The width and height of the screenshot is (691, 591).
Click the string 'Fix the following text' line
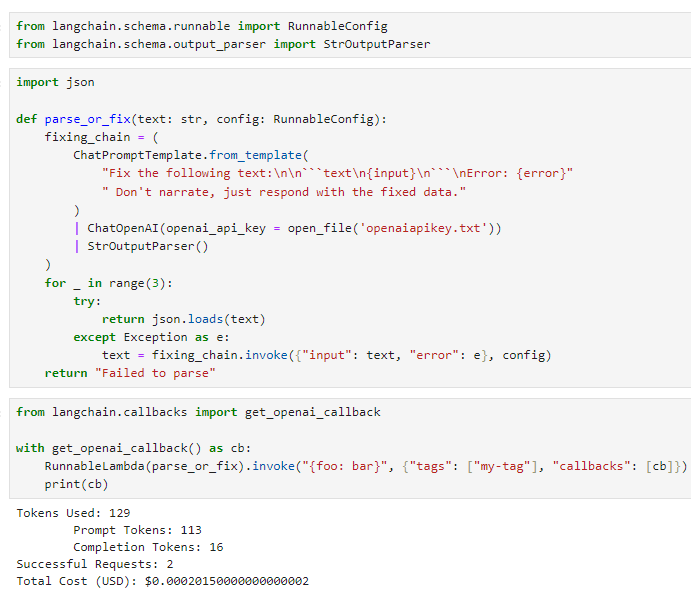(x=337, y=173)
